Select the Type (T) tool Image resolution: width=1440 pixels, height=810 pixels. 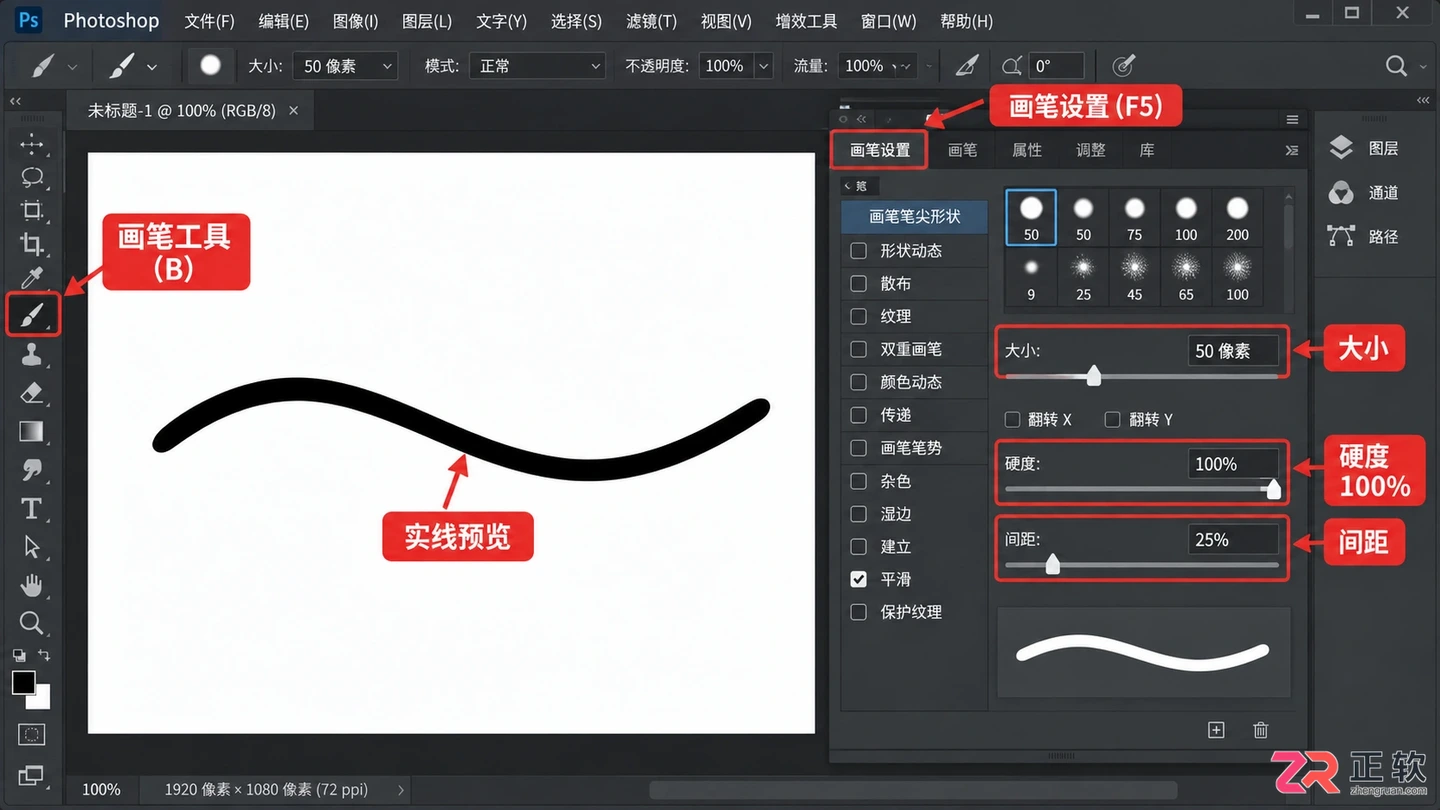[32, 508]
